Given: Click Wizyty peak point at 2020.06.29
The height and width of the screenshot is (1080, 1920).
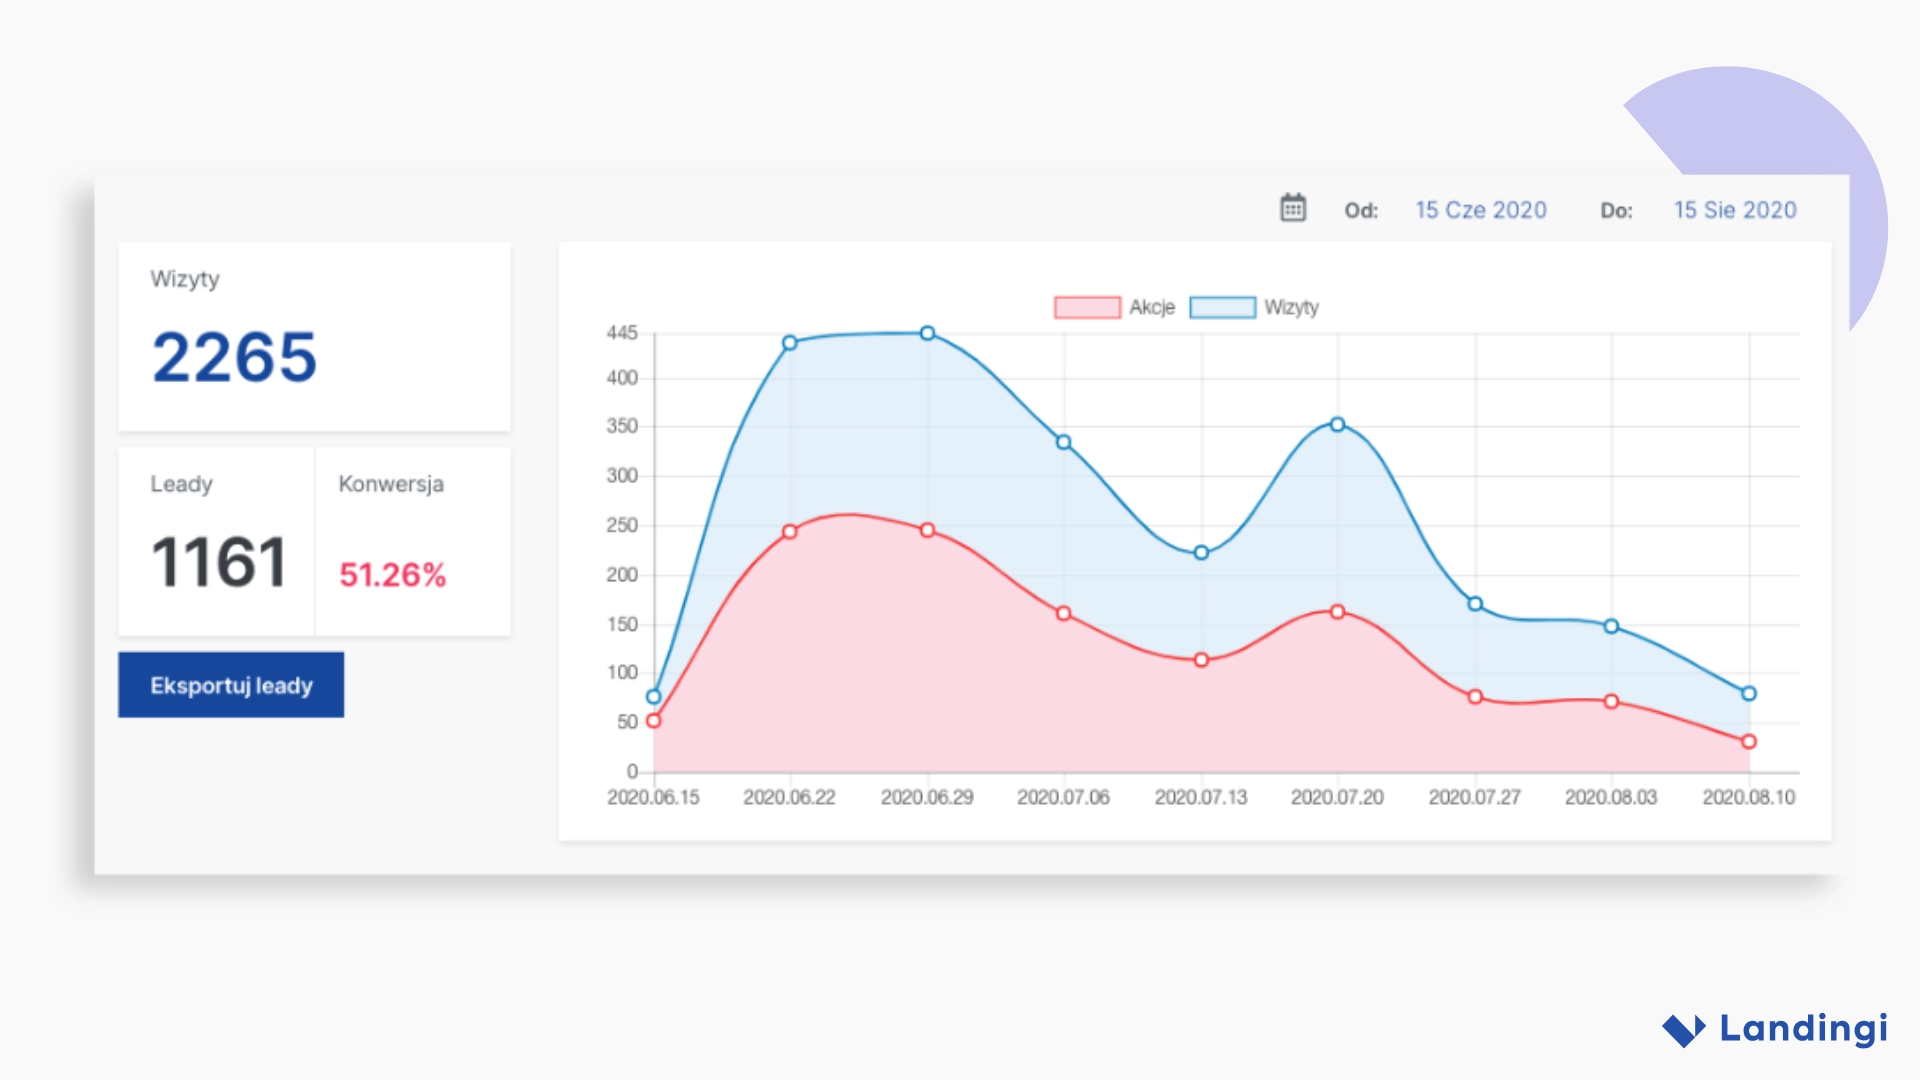Looking at the screenshot, I should [927, 333].
